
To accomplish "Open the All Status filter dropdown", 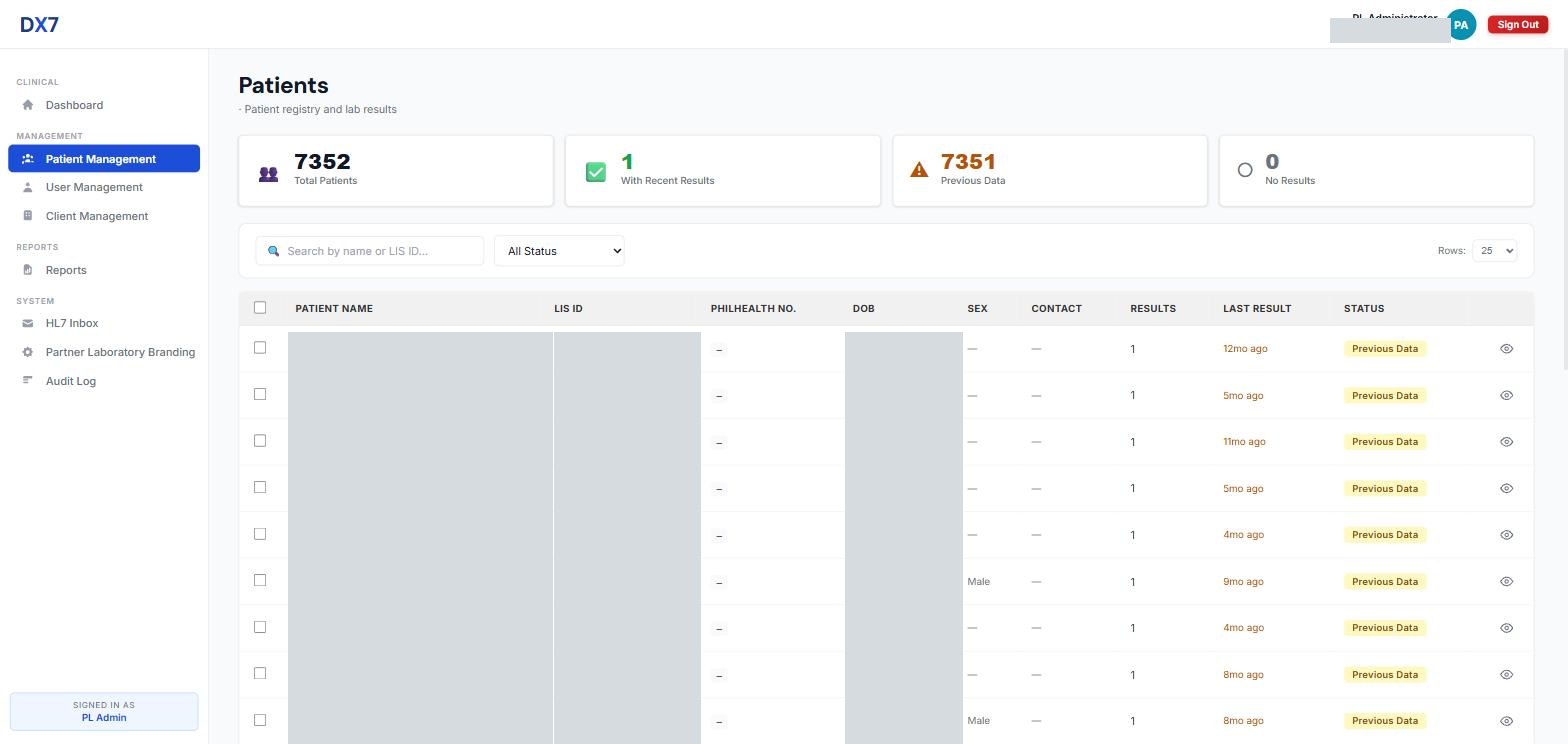I will [x=559, y=251].
